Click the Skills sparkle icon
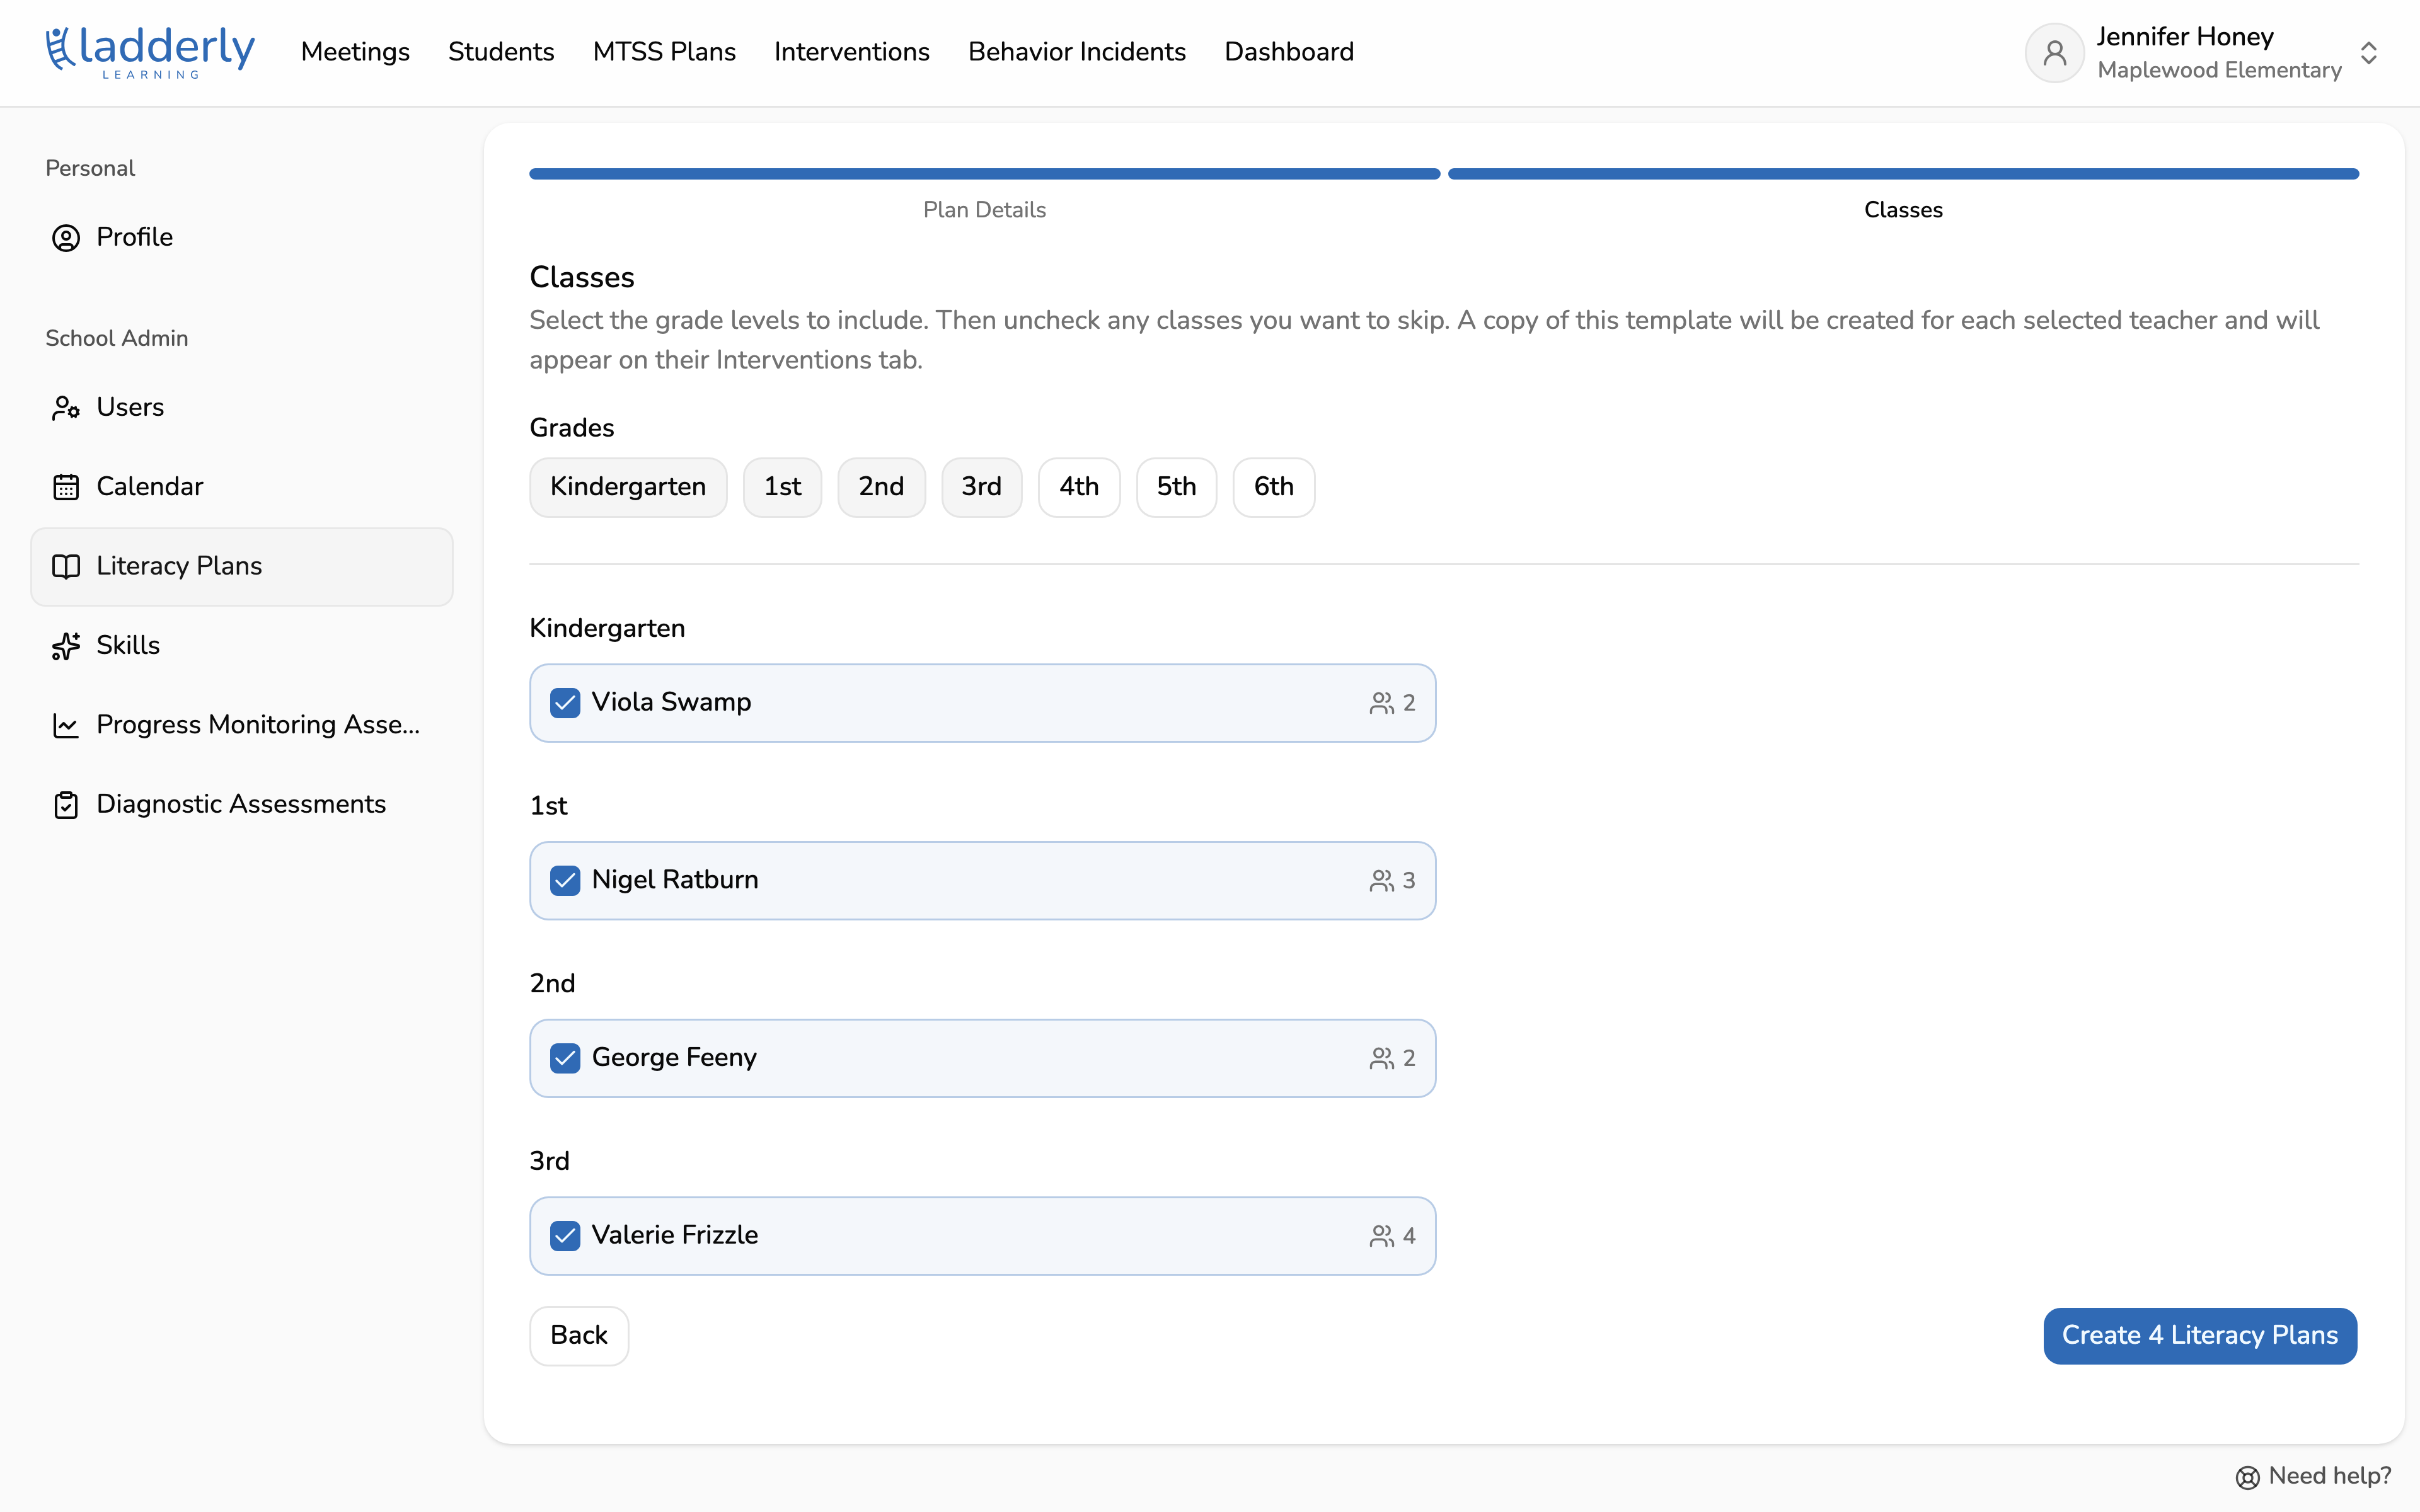The image size is (2420, 1512). [x=66, y=646]
